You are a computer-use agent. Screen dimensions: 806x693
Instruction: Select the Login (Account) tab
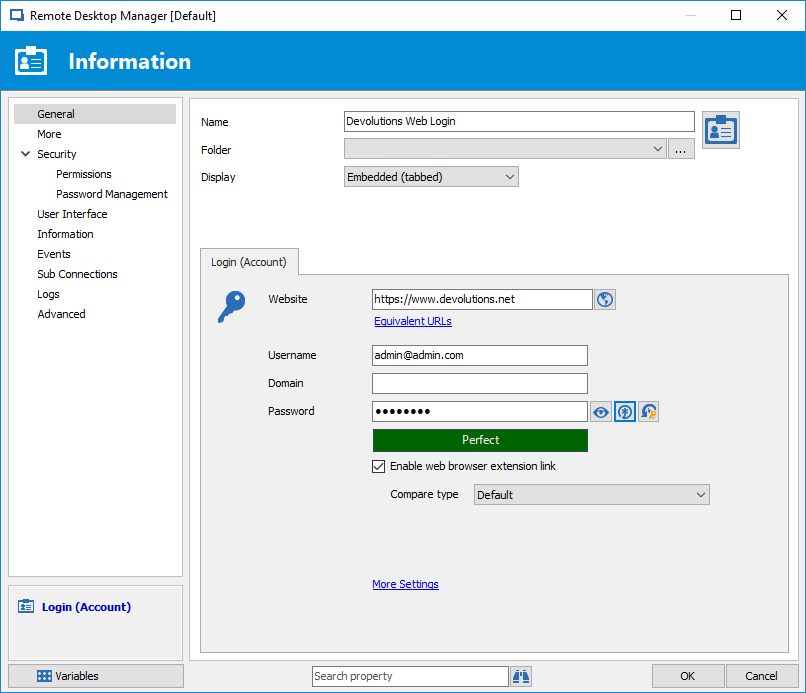pos(248,262)
